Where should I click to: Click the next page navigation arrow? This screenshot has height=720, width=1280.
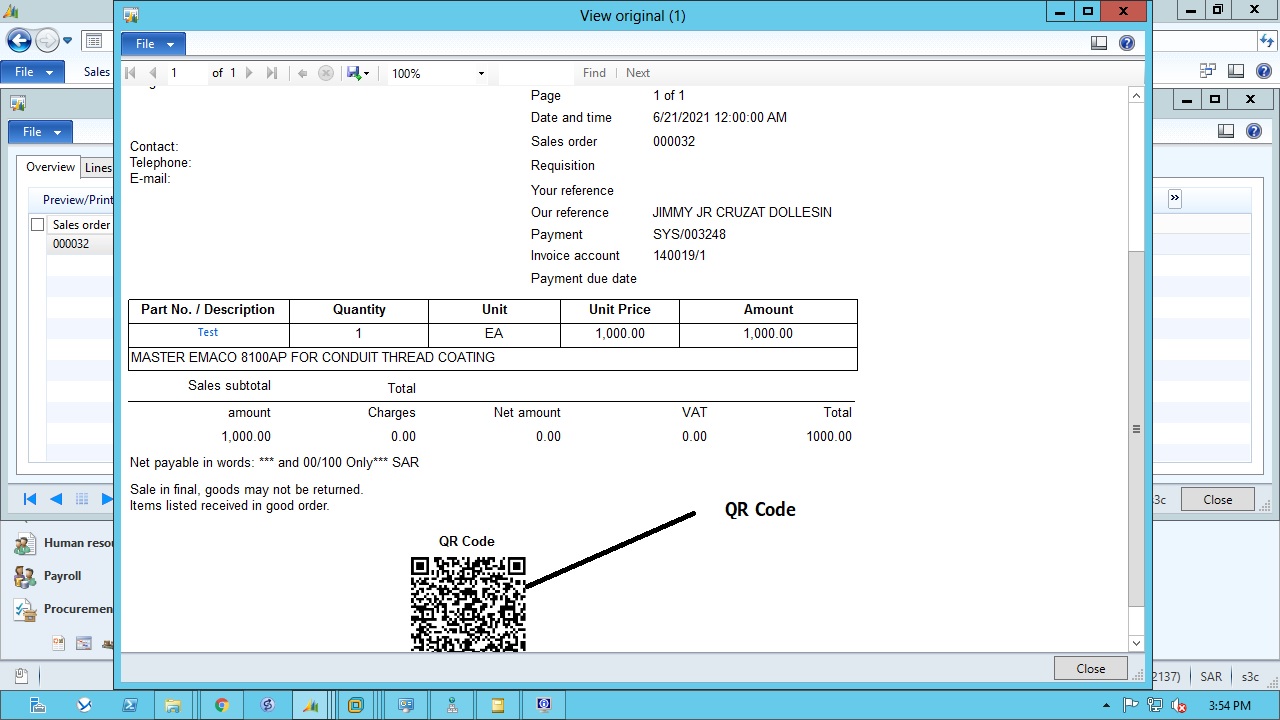[249, 72]
